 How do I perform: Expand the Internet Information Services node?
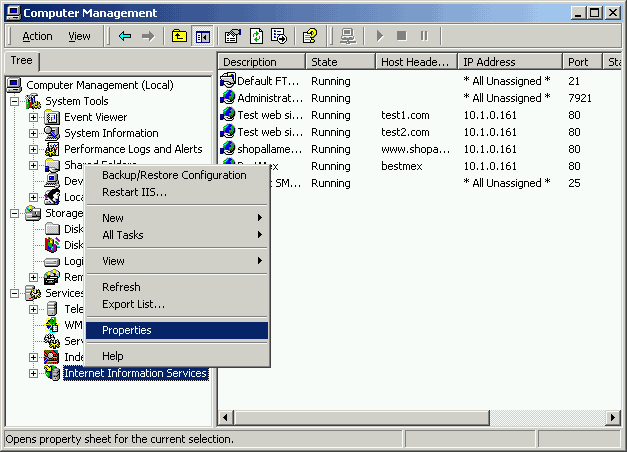(33, 373)
